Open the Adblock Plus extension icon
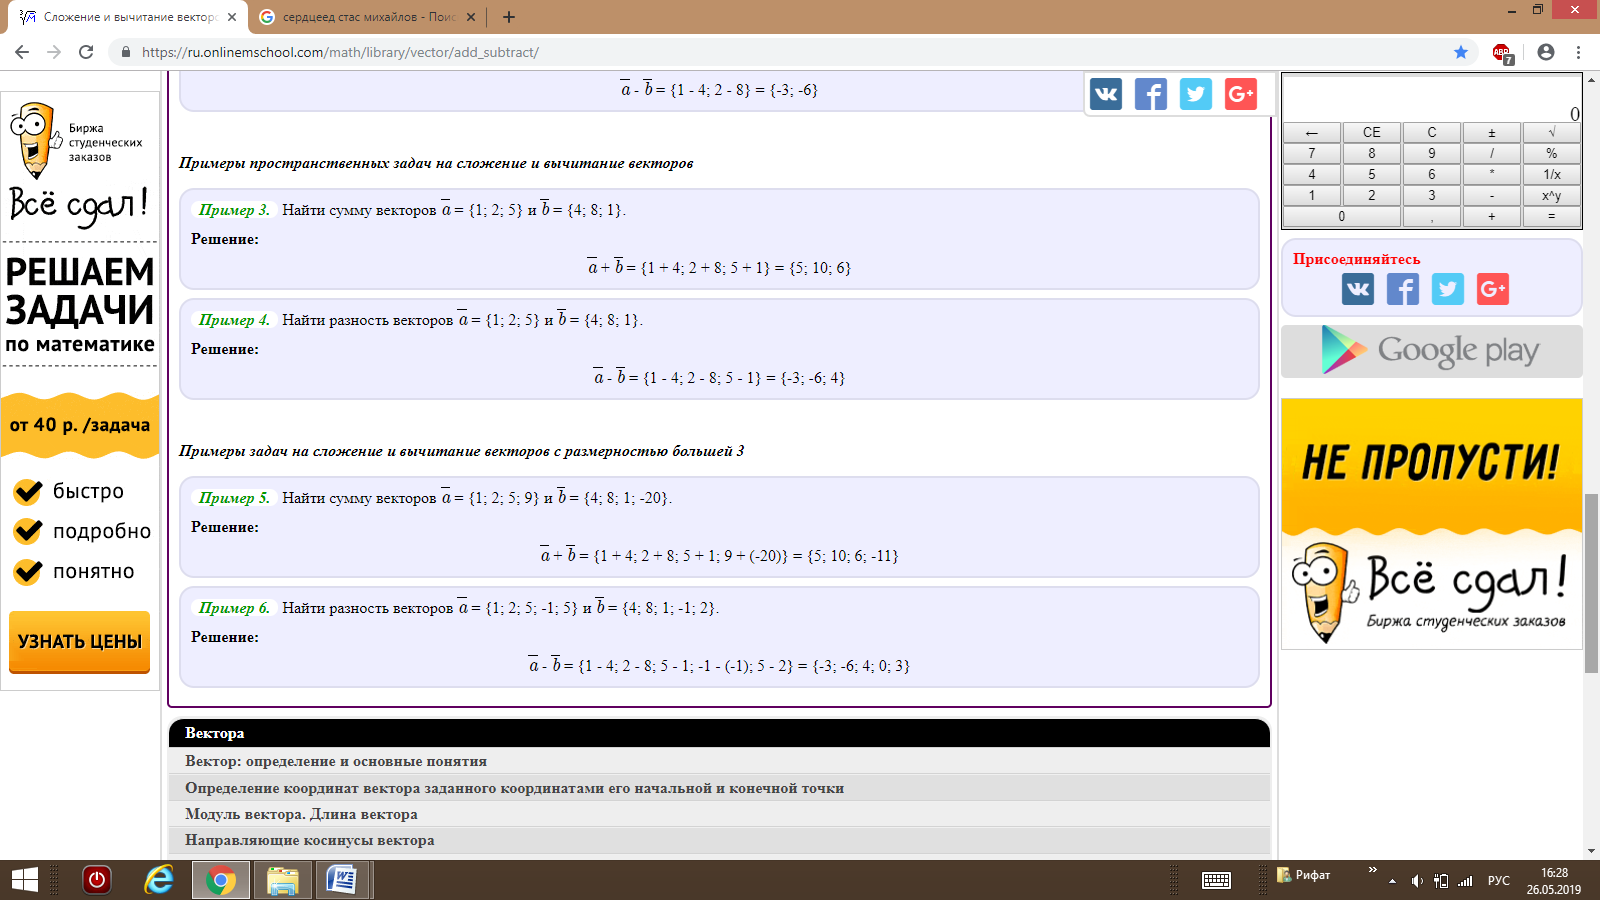Screen dimensions: 1600x900 pyautogui.click(x=1502, y=53)
